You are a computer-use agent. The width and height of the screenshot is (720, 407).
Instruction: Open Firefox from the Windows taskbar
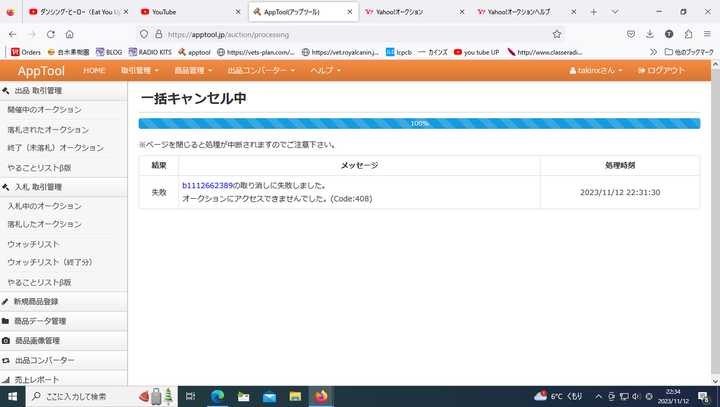pyautogui.click(x=320, y=396)
